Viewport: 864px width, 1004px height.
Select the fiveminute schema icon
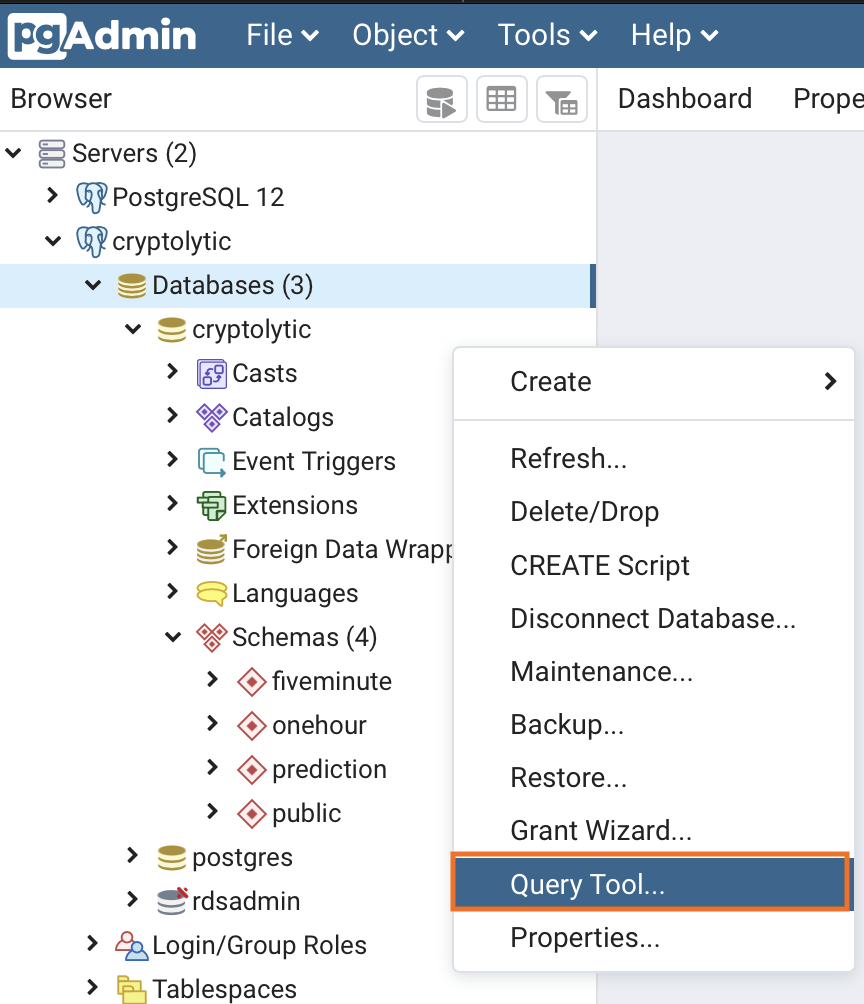[251, 682]
